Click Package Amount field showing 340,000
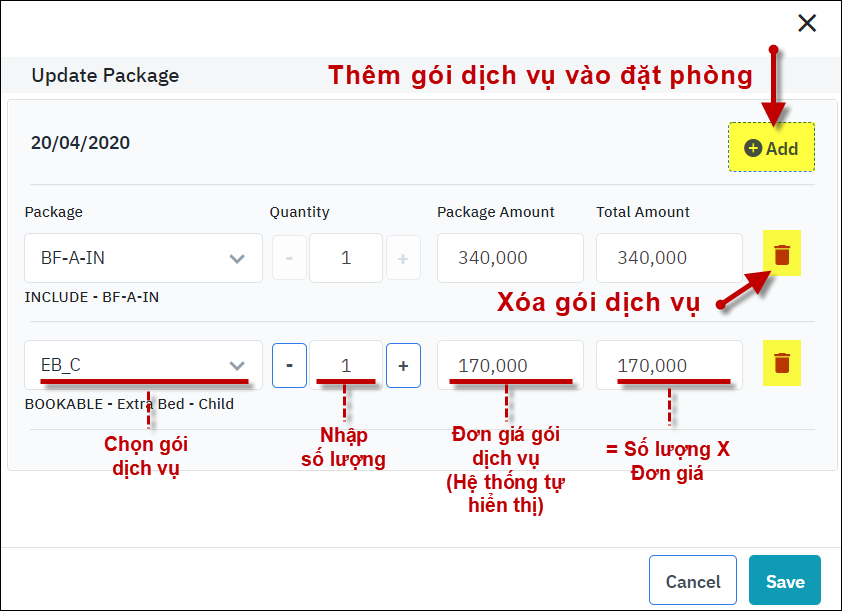The width and height of the screenshot is (842, 611). pyautogui.click(x=510, y=258)
